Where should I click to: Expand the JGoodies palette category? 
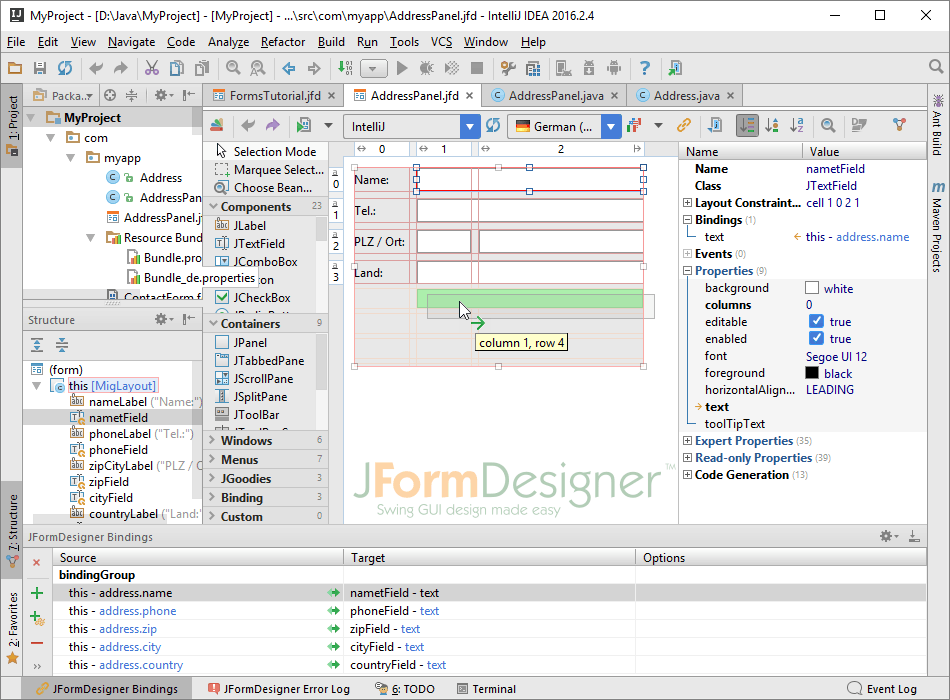[212, 478]
